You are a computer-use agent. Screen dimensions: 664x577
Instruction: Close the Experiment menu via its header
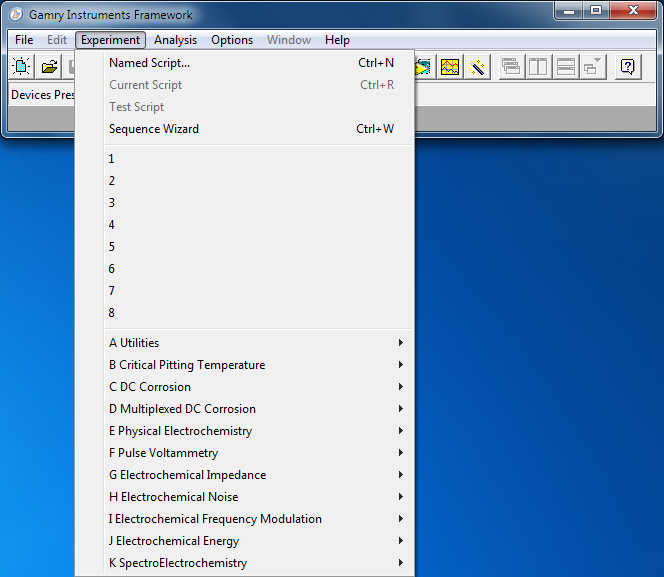[x=111, y=40]
